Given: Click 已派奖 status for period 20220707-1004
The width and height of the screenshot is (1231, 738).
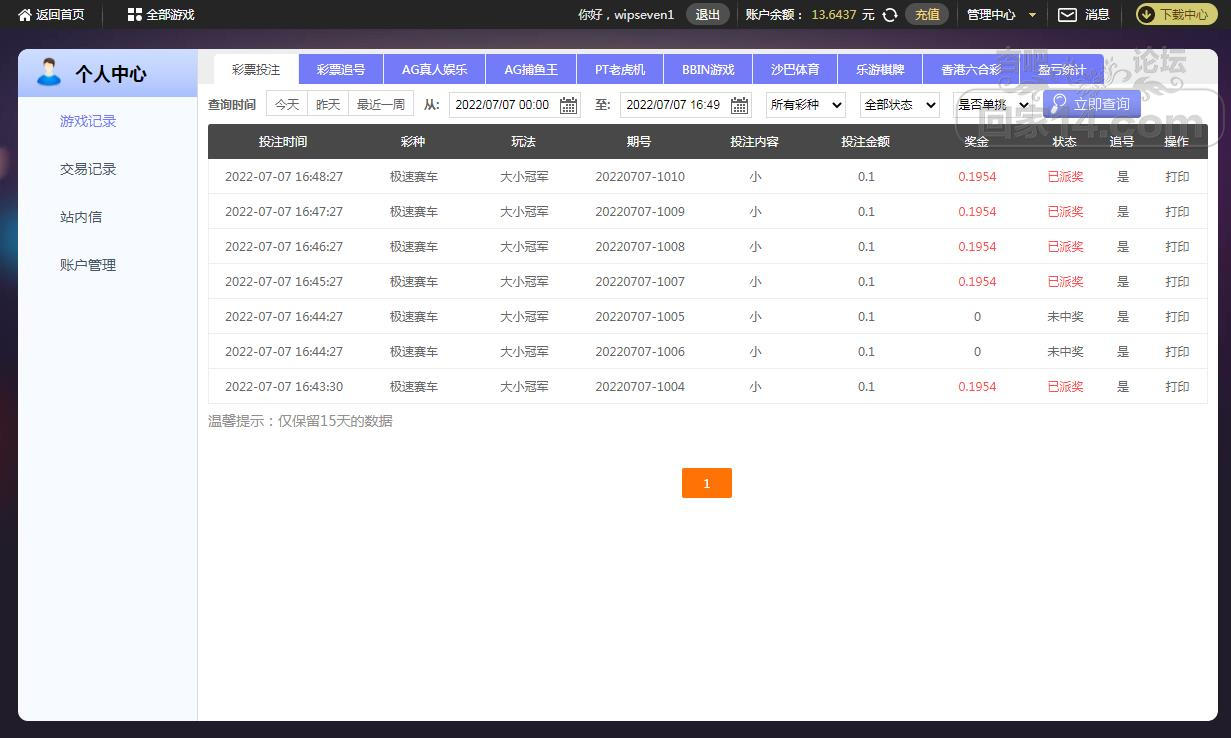Looking at the screenshot, I should click(1065, 387).
